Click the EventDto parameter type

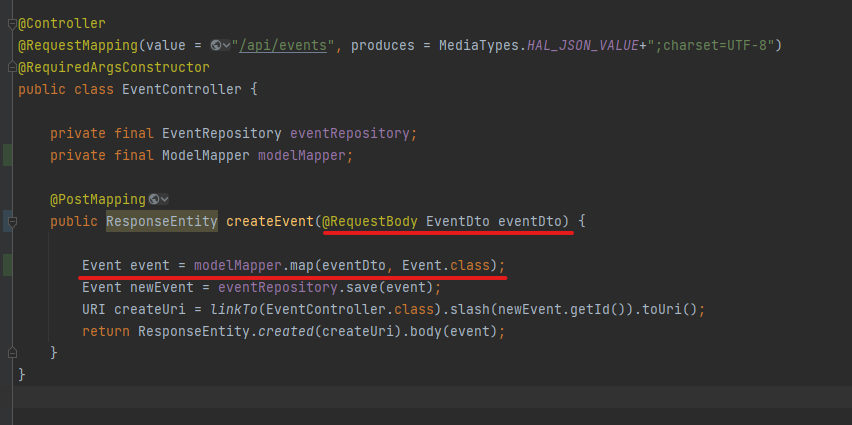(458, 222)
